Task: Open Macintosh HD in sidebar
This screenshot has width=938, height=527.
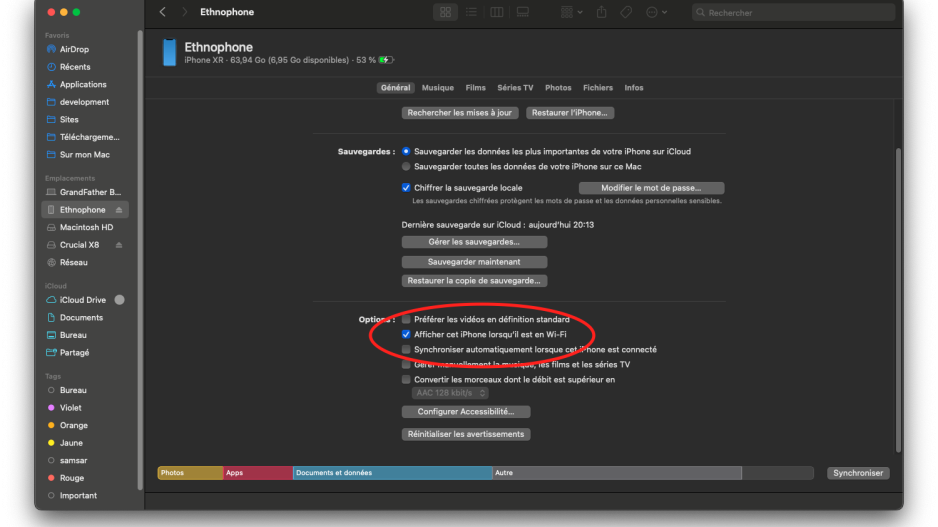Action: (x=85, y=227)
